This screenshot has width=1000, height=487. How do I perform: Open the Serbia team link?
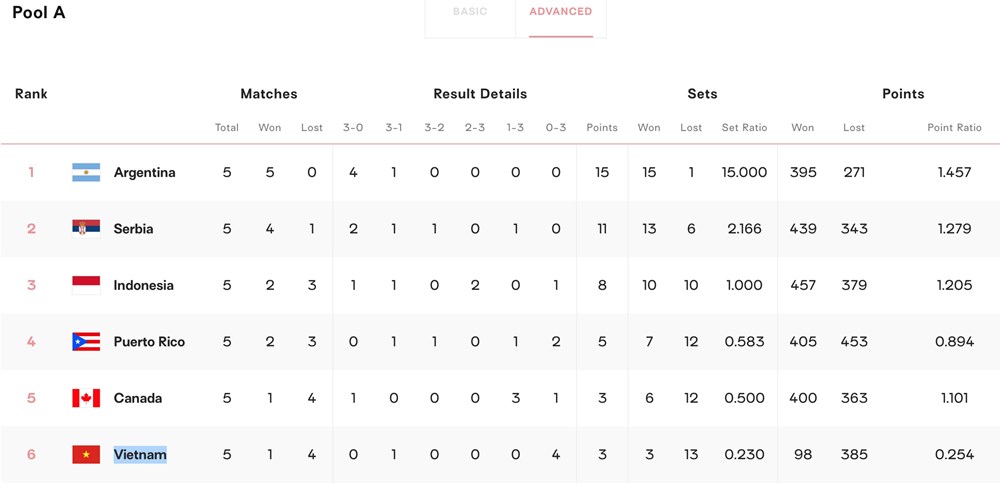click(x=133, y=229)
